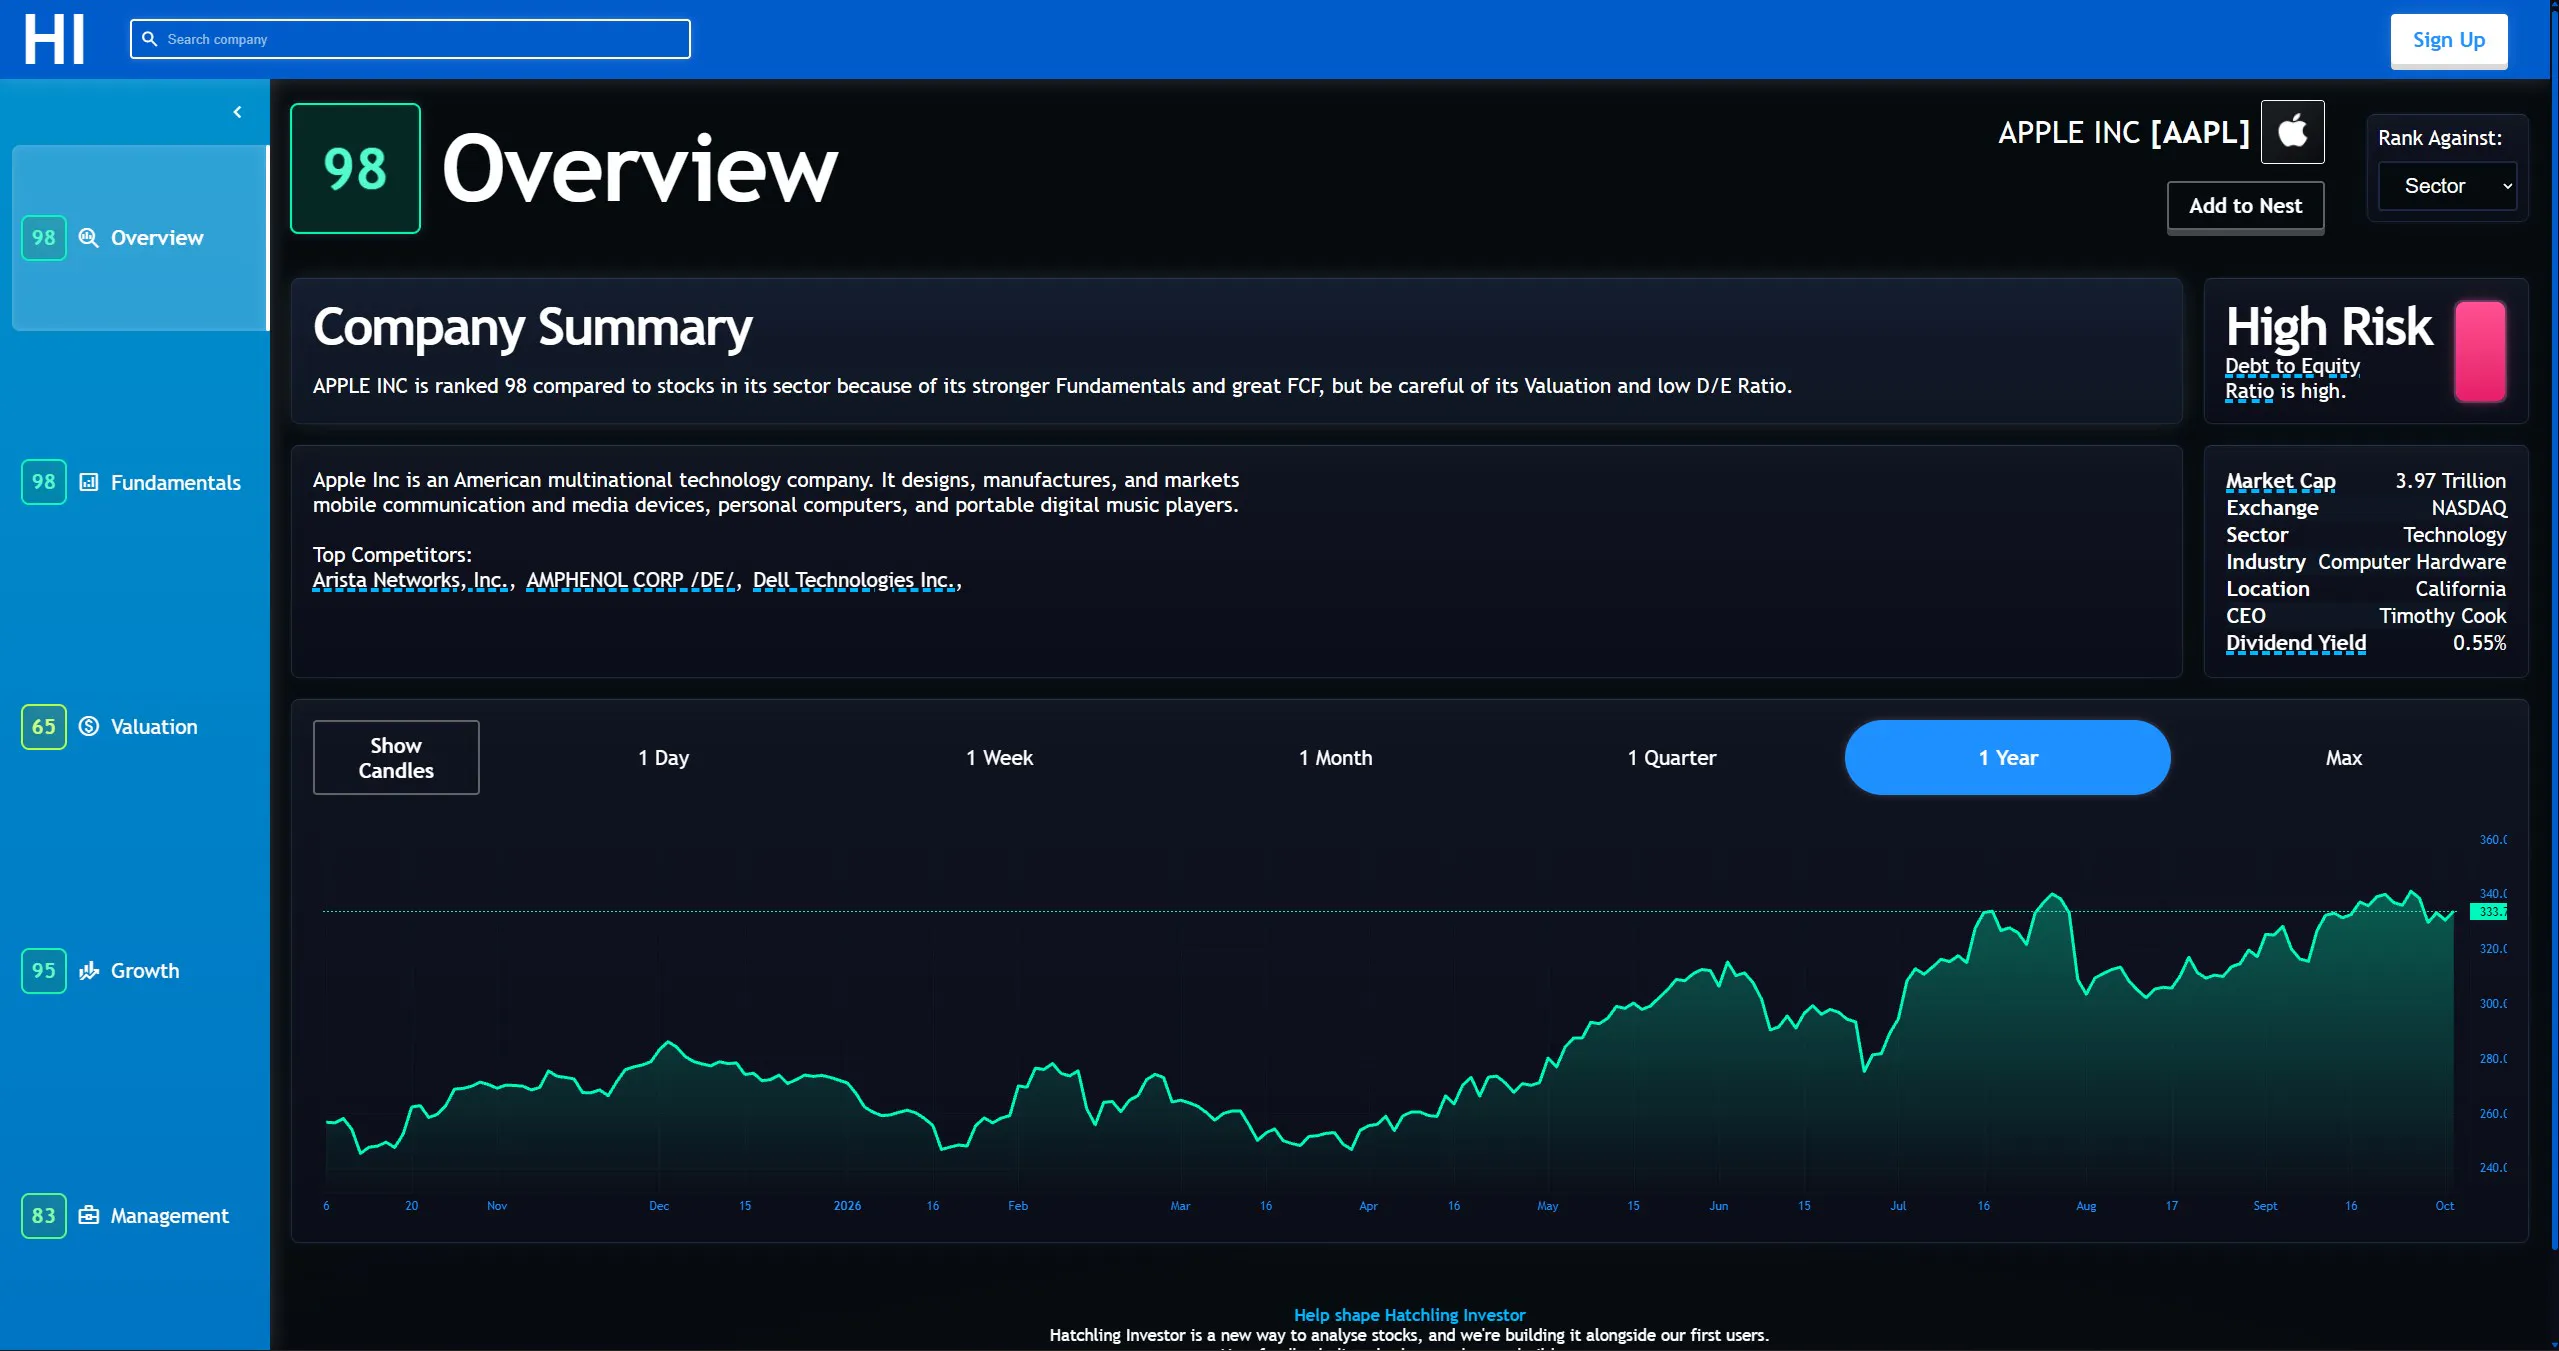Image resolution: width=2559 pixels, height=1351 pixels.
Task: Open the Management section in sidebar
Action: click(140, 1215)
